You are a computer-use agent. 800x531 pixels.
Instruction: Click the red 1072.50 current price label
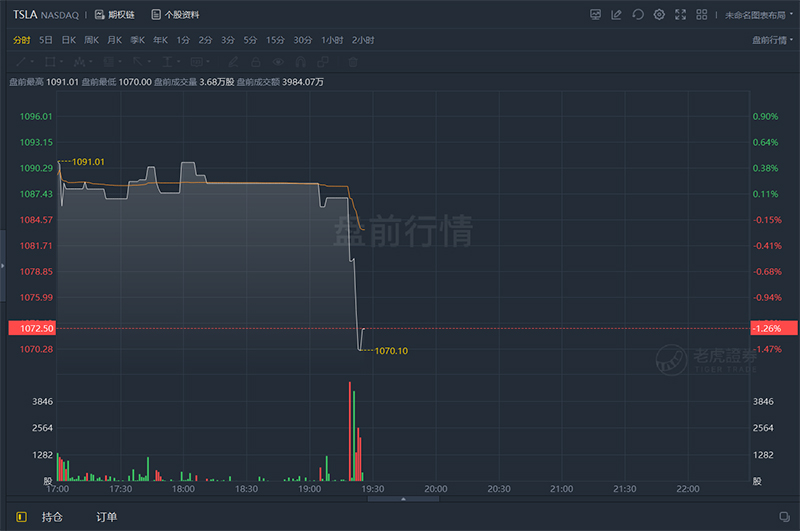click(32, 328)
